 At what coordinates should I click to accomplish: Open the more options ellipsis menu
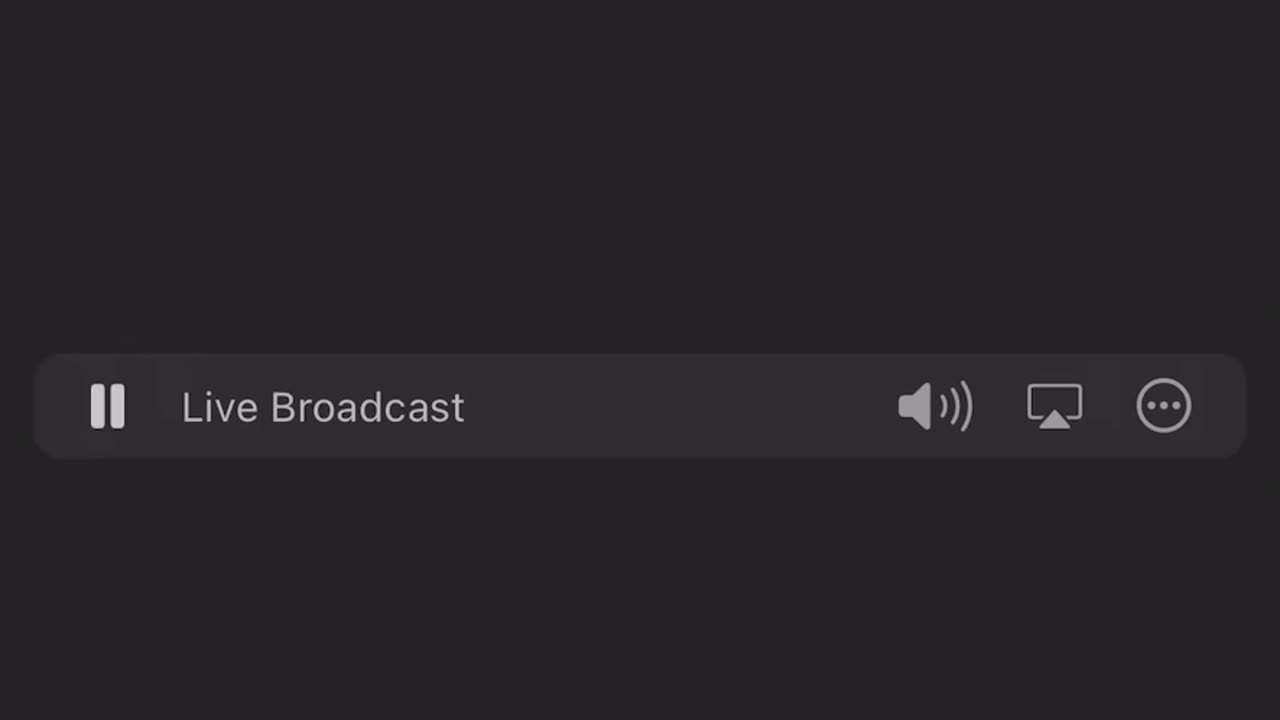1164,406
